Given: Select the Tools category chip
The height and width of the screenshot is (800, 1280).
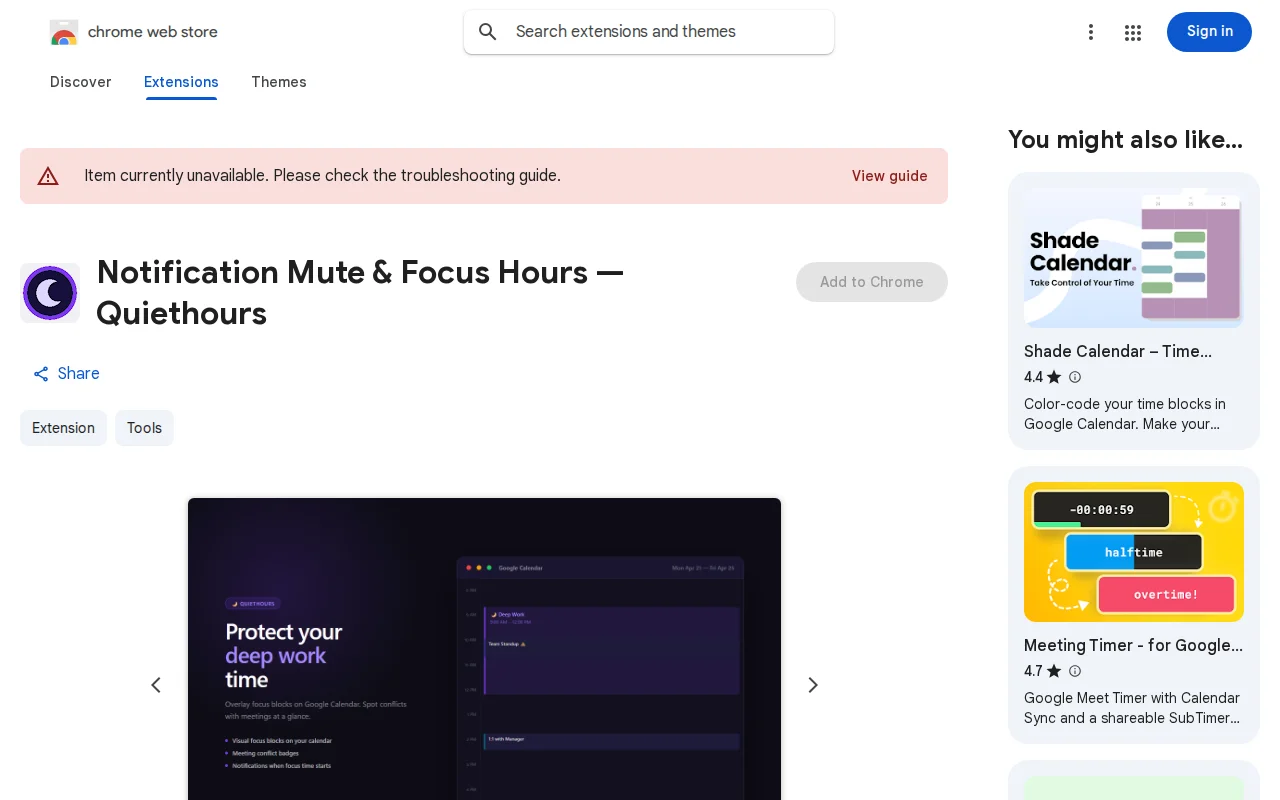Looking at the screenshot, I should tap(144, 428).
